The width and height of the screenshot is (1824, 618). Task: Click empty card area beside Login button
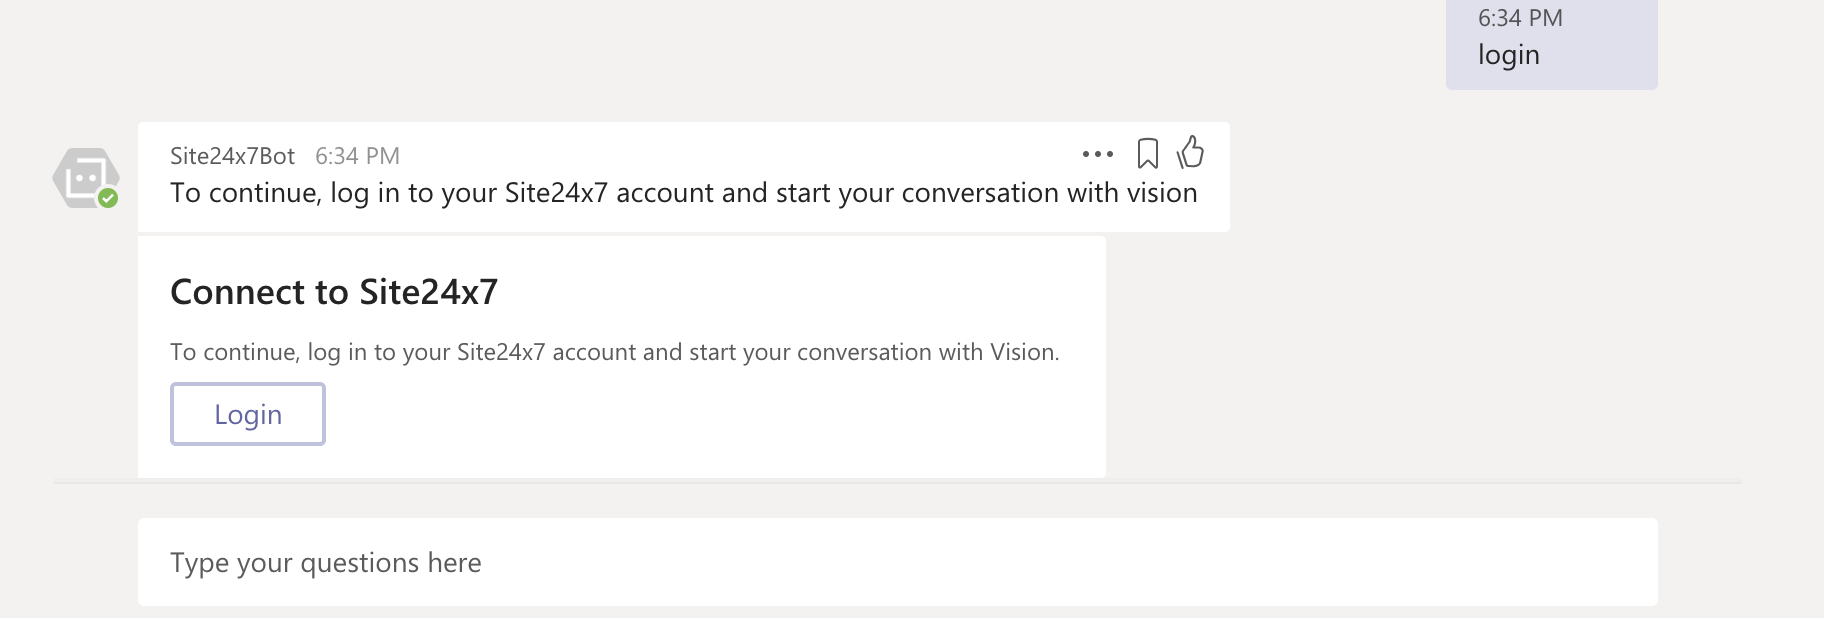[700, 415]
